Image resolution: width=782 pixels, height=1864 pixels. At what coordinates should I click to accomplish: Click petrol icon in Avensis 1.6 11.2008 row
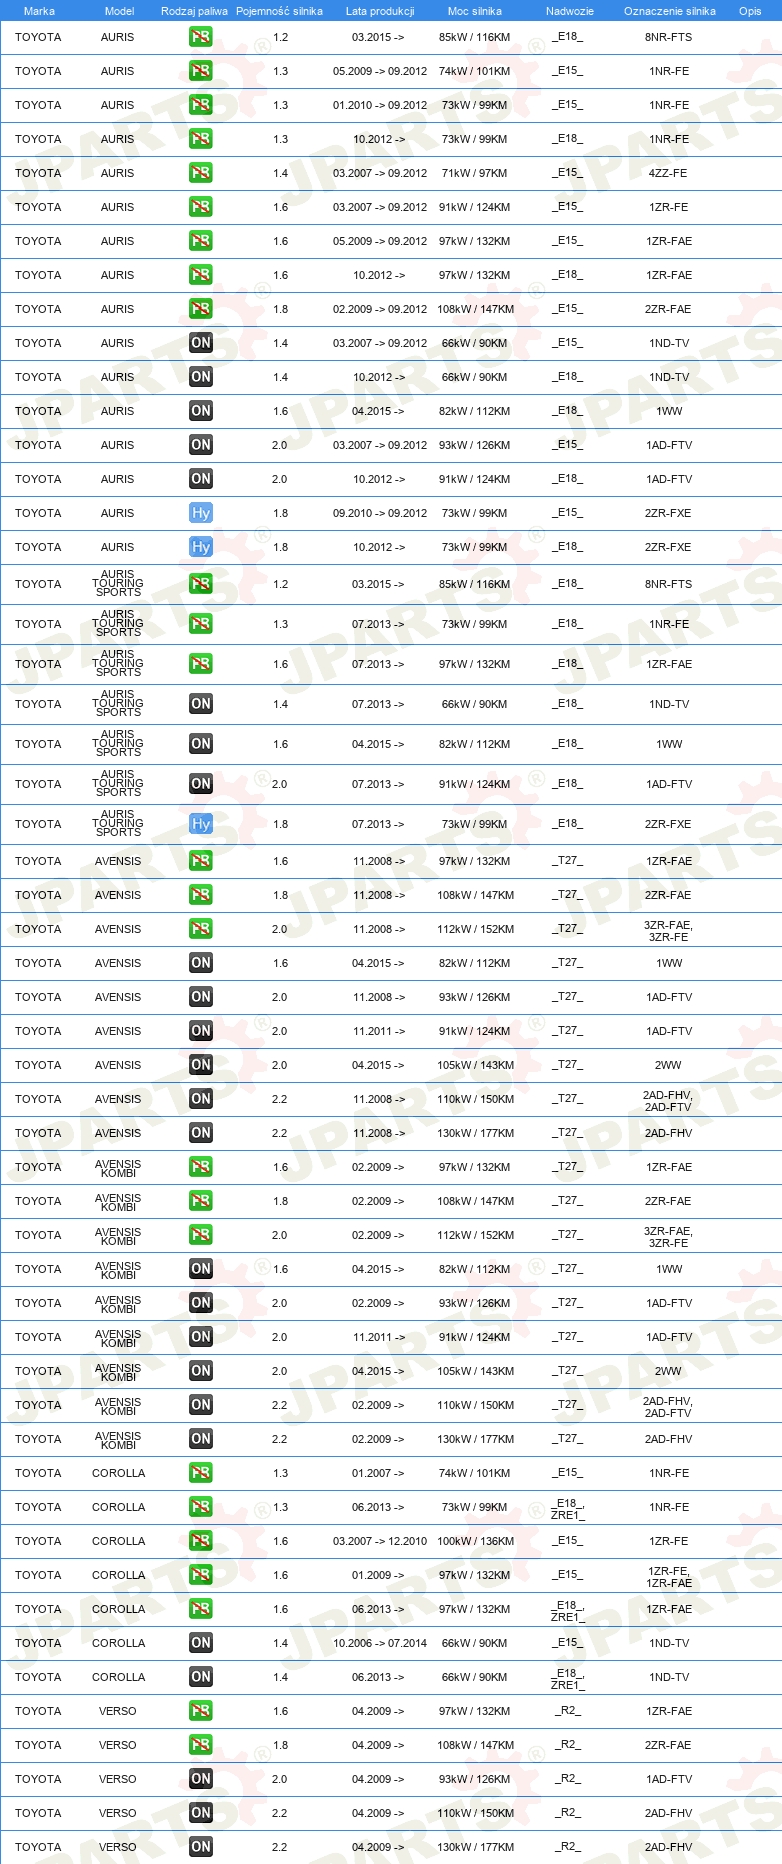(201, 861)
